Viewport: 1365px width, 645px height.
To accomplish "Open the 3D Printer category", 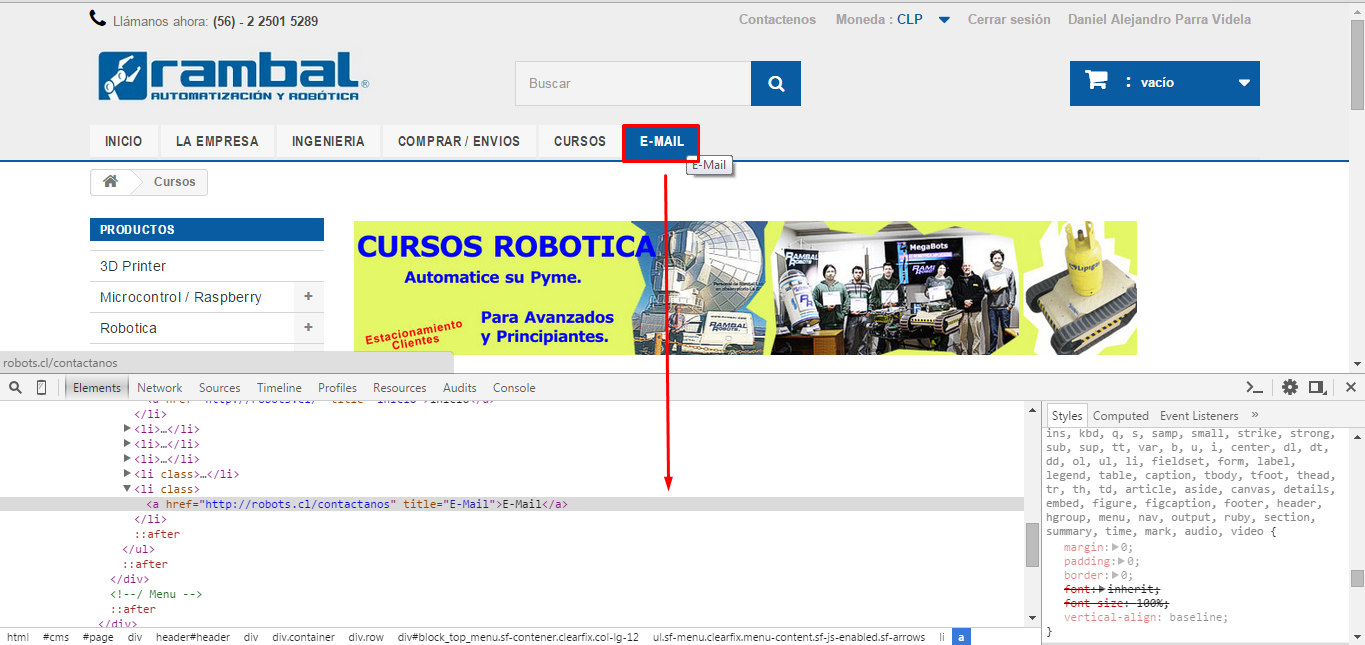I will [x=133, y=266].
